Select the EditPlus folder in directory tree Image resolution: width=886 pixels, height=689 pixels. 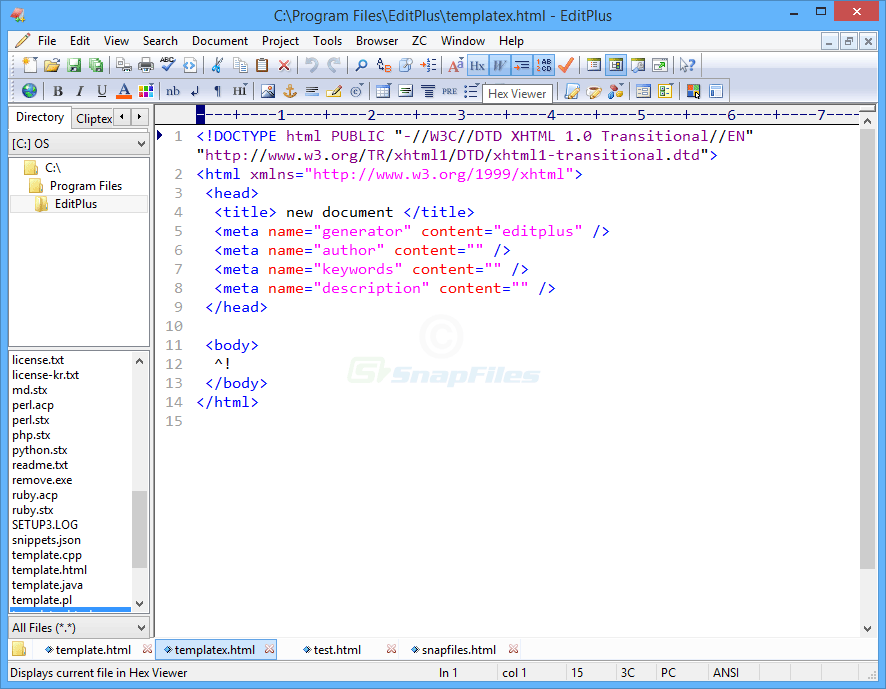point(76,204)
